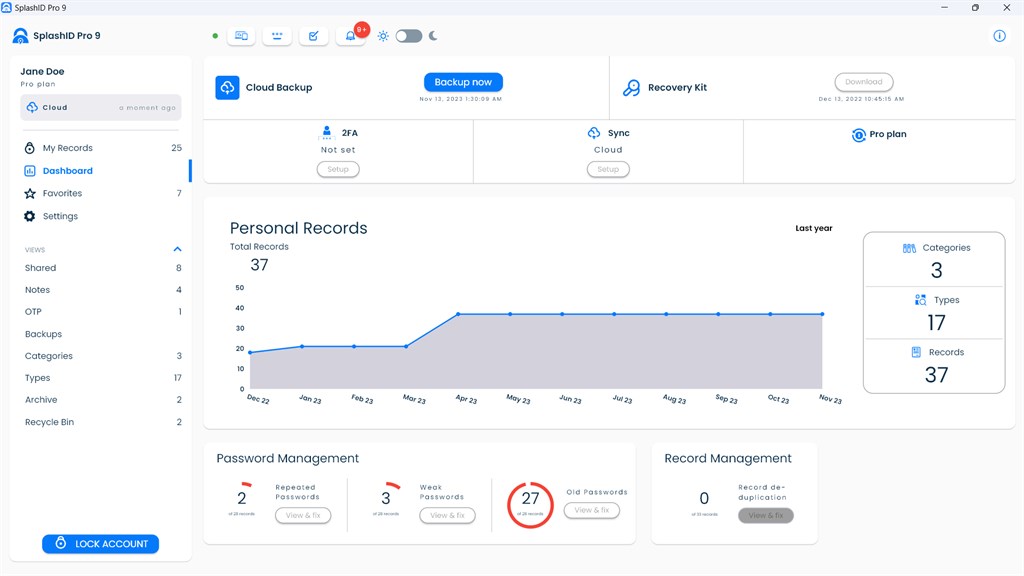Click the Apr 23 data point on chart
1024x576 pixels.
click(x=458, y=314)
